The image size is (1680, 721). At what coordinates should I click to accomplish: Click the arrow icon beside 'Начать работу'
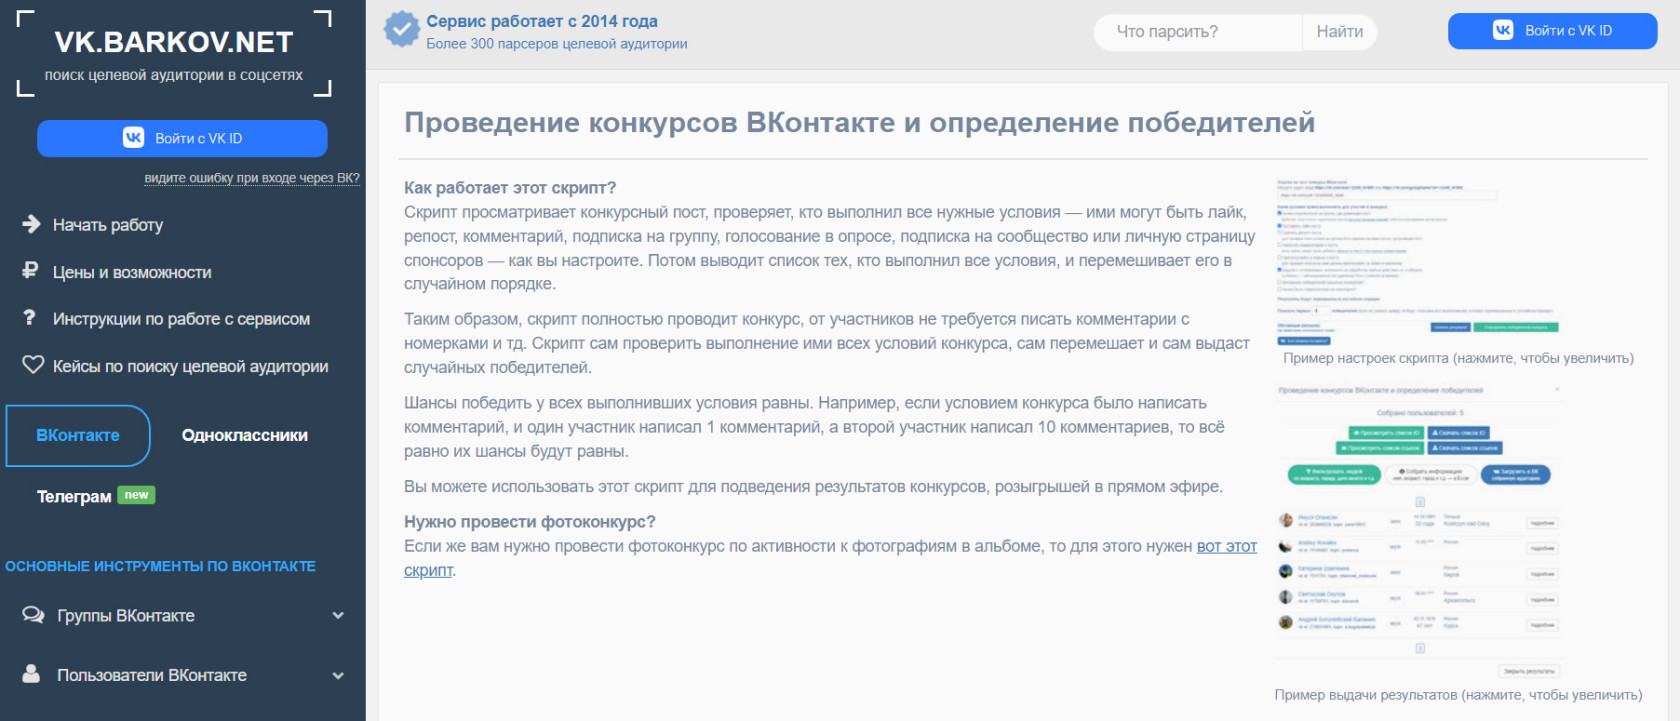click(32, 224)
